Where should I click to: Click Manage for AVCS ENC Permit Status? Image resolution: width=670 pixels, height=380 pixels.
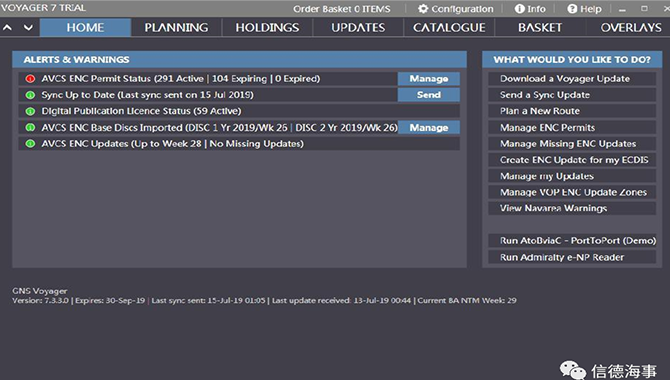pyautogui.click(x=429, y=79)
